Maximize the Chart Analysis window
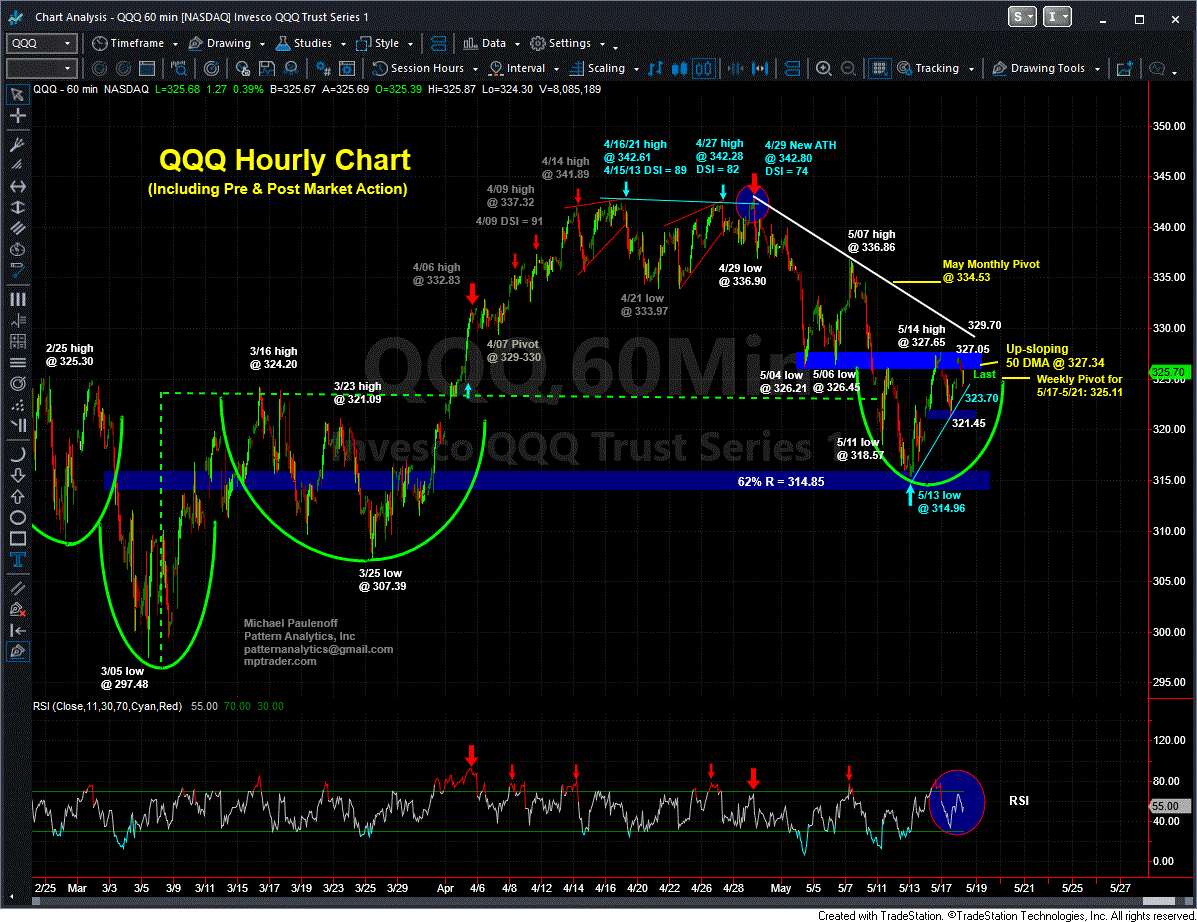Viewport: 1197px width, 922px height. click(1139, 18)
